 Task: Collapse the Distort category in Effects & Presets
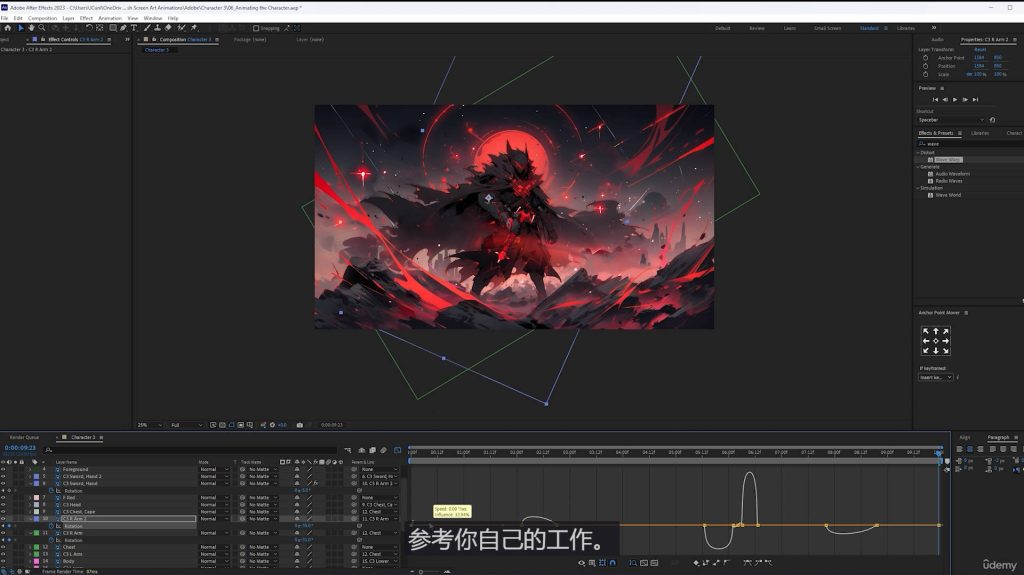tap(918, 152)
